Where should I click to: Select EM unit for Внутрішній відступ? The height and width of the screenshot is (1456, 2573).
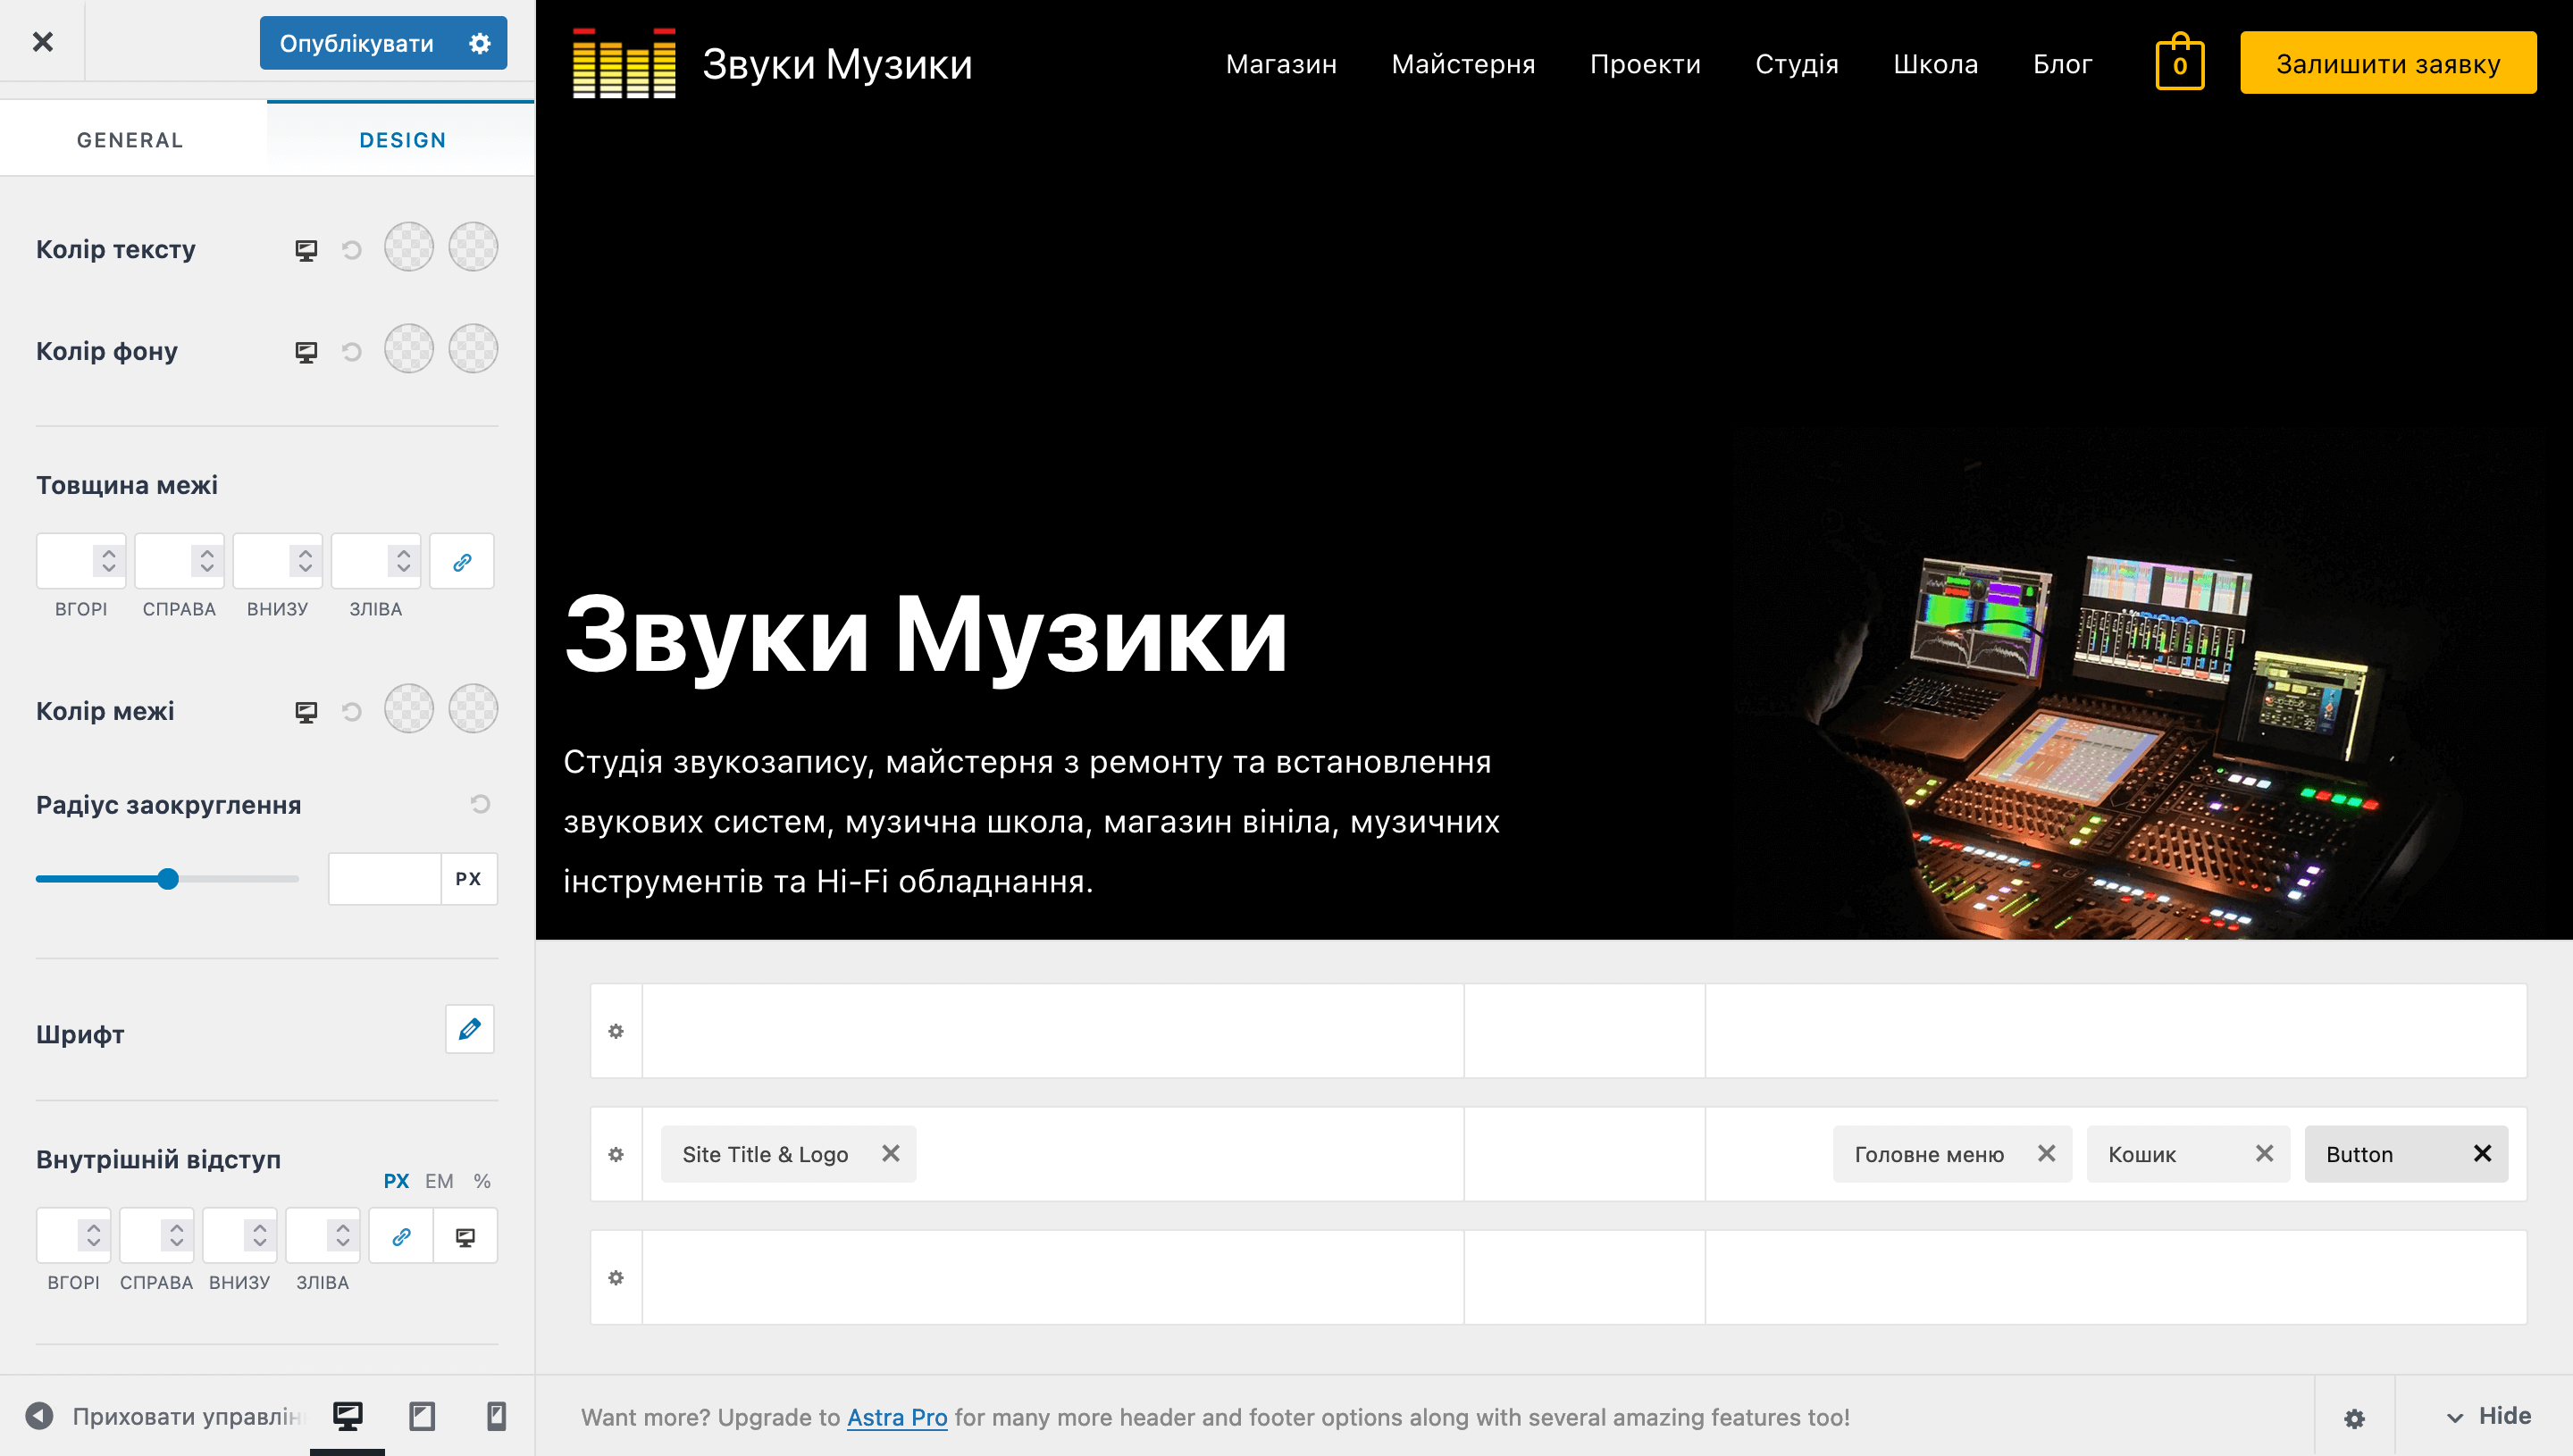[439, 1181]
